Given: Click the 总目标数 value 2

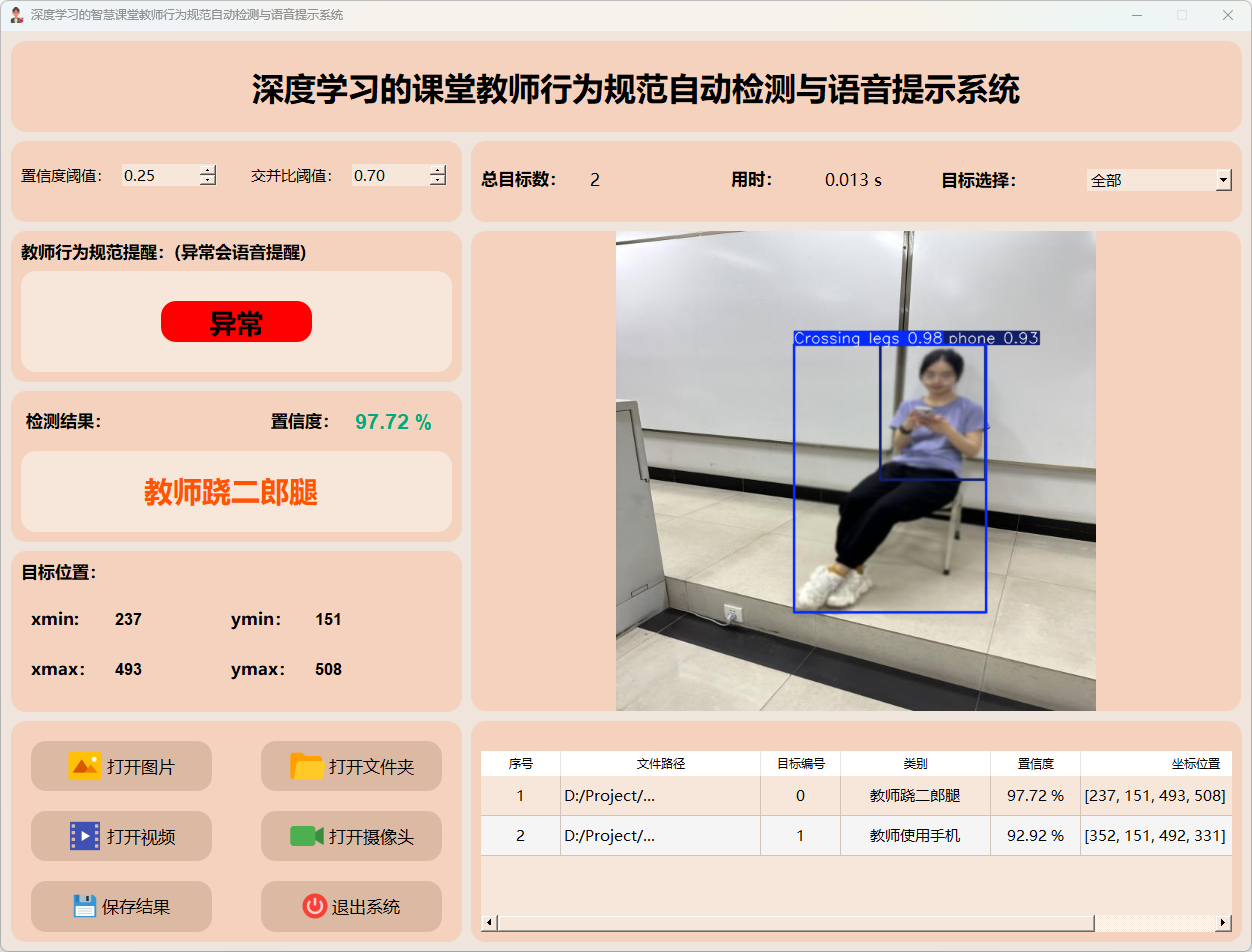Looking at the screenshot, I should (595, 180).
